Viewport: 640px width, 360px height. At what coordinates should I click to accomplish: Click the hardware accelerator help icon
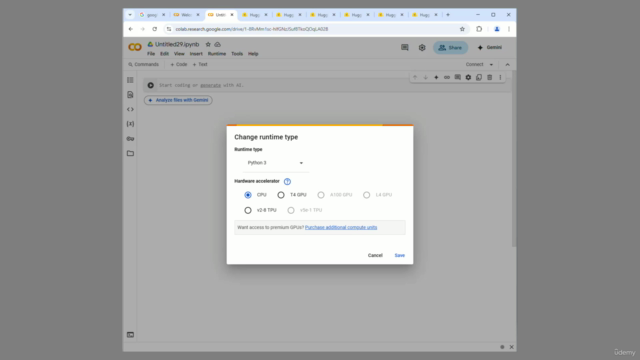pos(287,182)
